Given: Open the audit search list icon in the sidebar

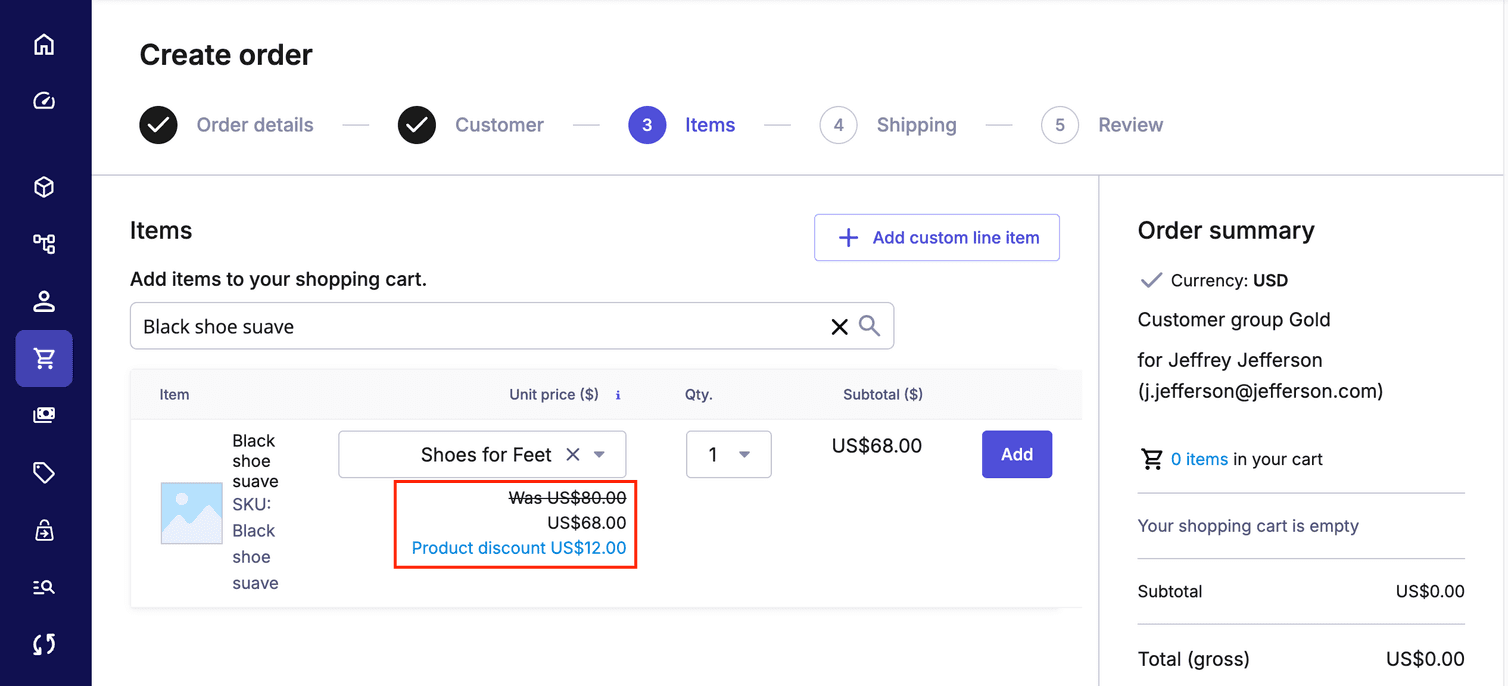Looking at the screenshot, I should (x=44, y=587).
